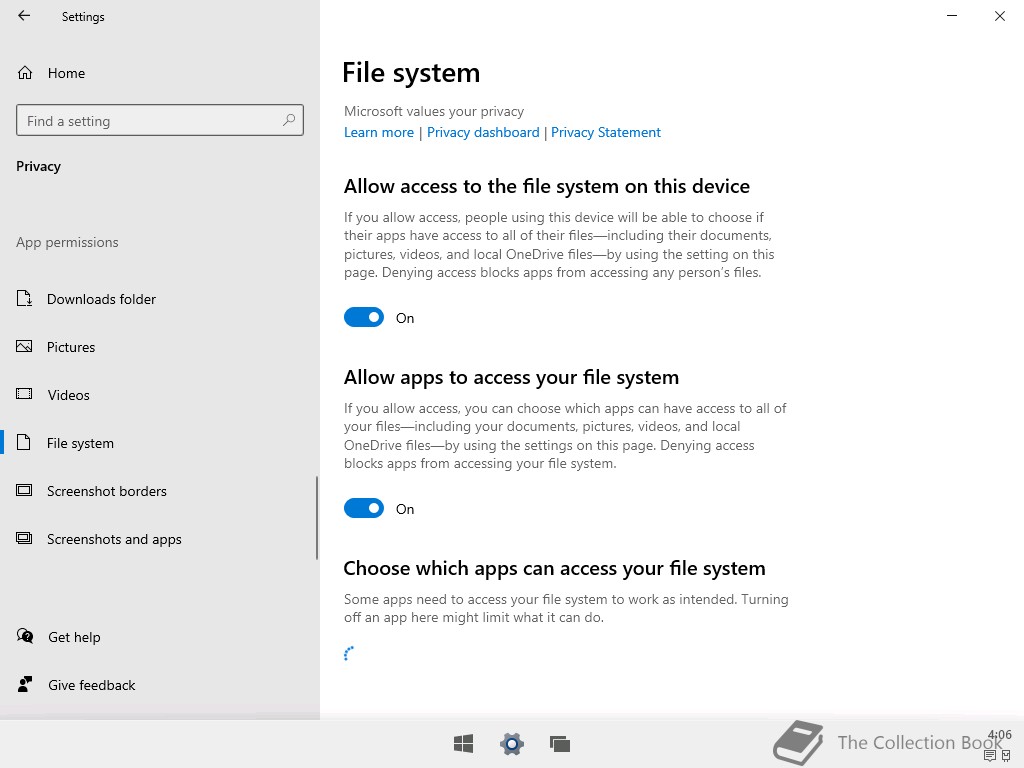Click the Give feedback person icon
This screenshot has height=768, width=1024.
click(x=25, y=684)
